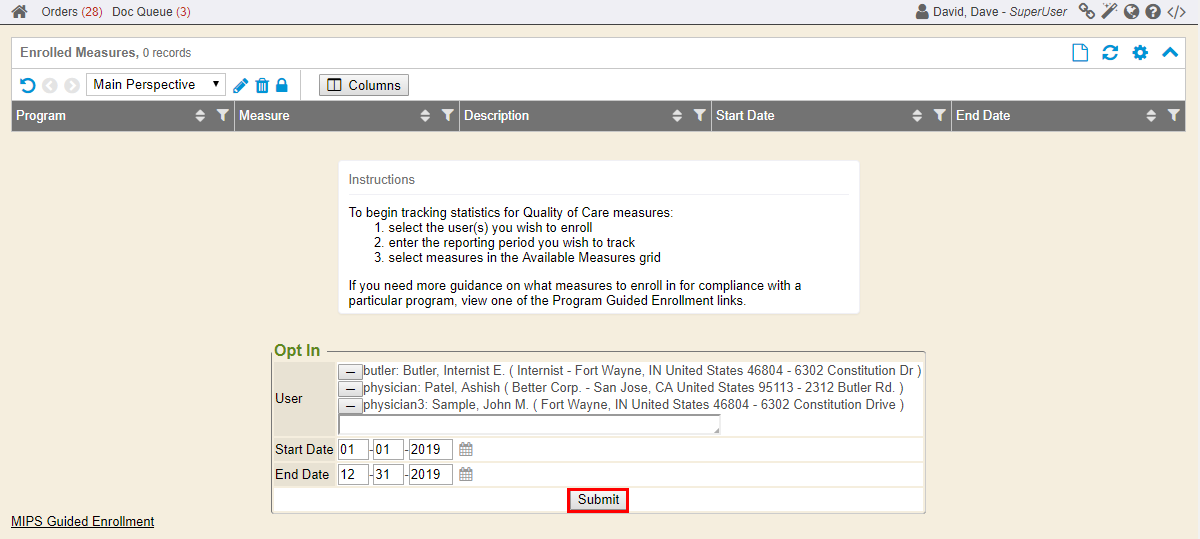Refresh the Enrolled Measures grid

(1110, 53)
